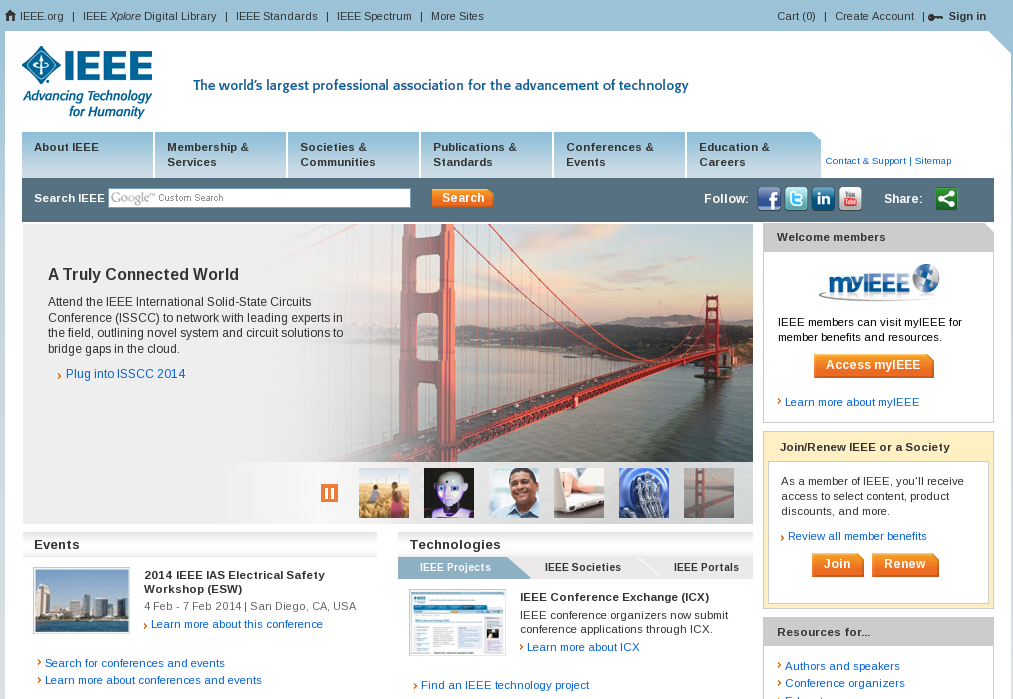1013x699 pixels.
Task: Open Find an IEEE technology project link
Action: pos(505,685)
